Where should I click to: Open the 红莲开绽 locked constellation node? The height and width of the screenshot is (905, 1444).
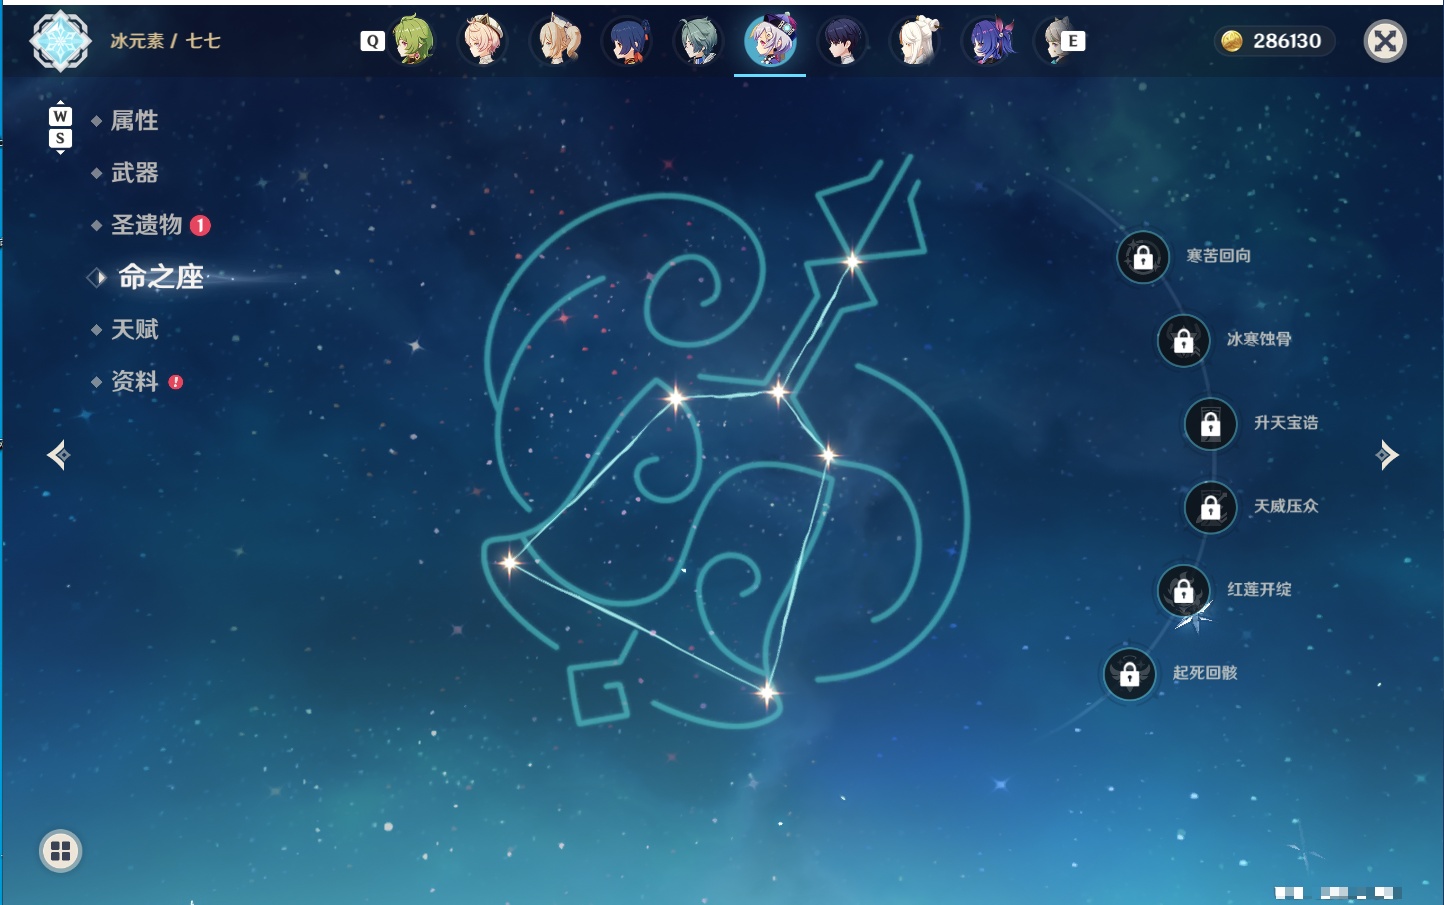[1183, 590]
